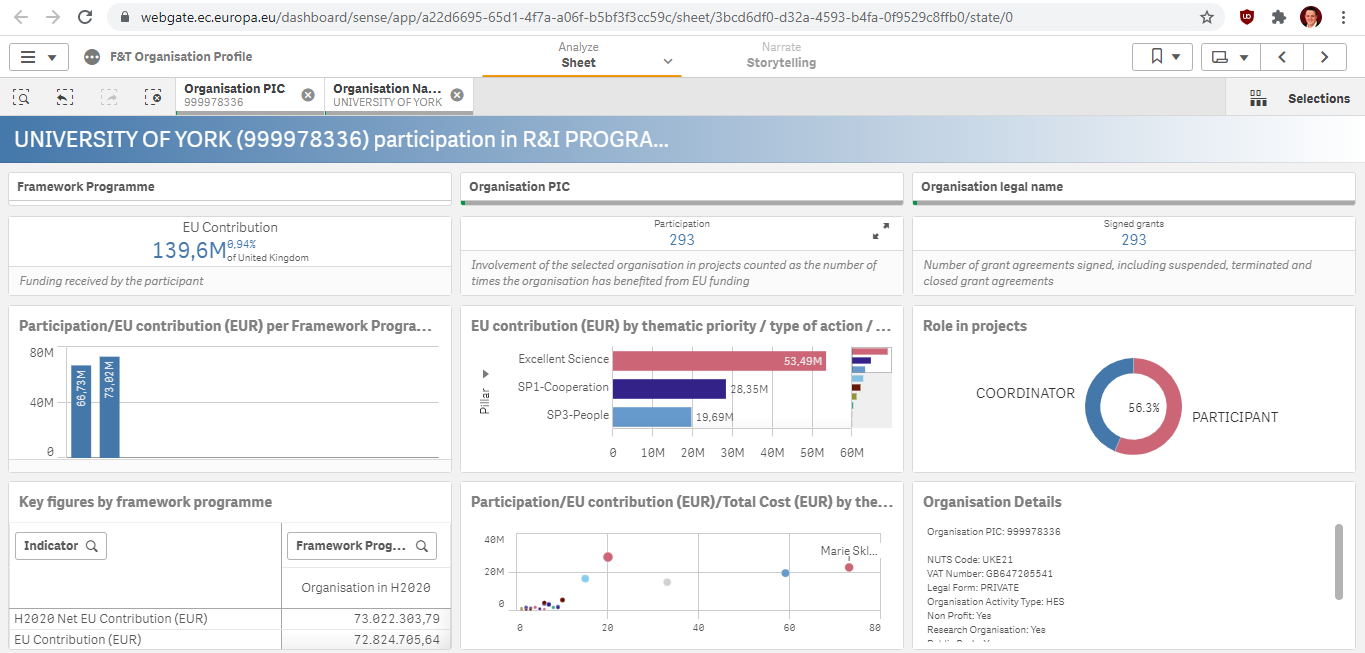The image size is (1365, 653).
Task: Click the Excellent Science red bar
Action: pos(718,360)
